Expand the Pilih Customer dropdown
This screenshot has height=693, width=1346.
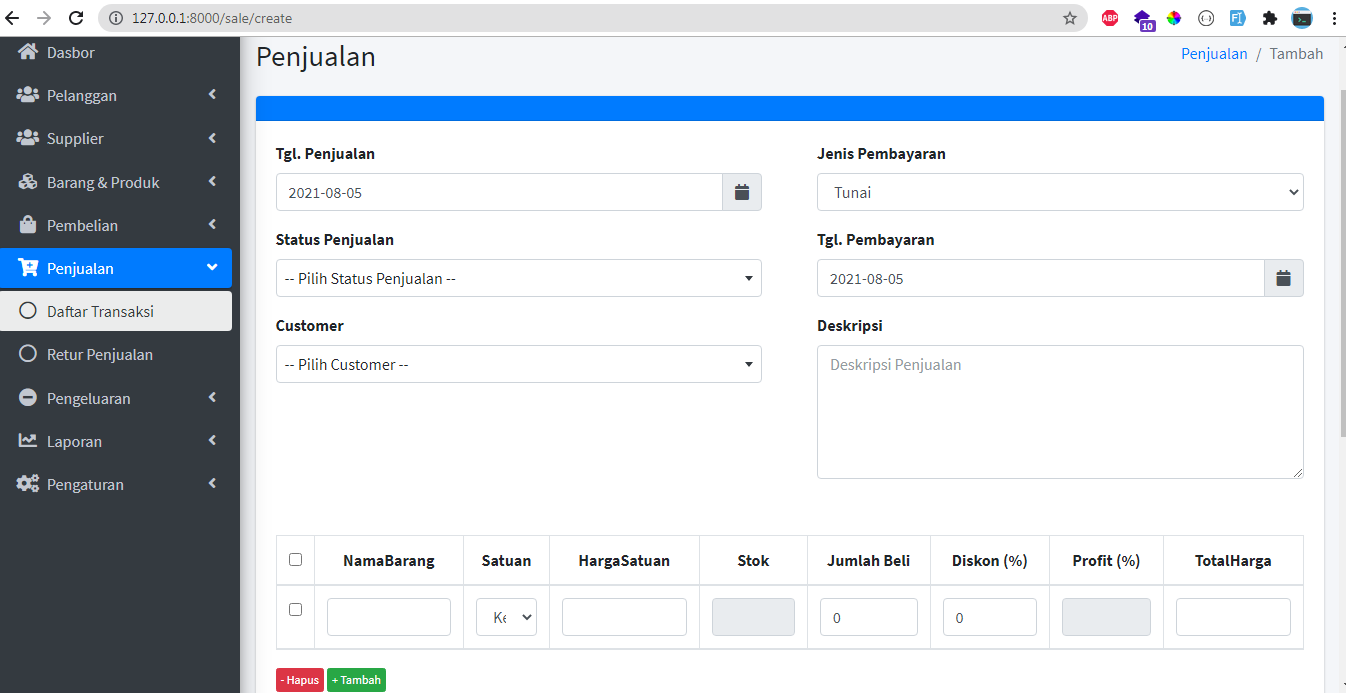(x=518, y=364)
